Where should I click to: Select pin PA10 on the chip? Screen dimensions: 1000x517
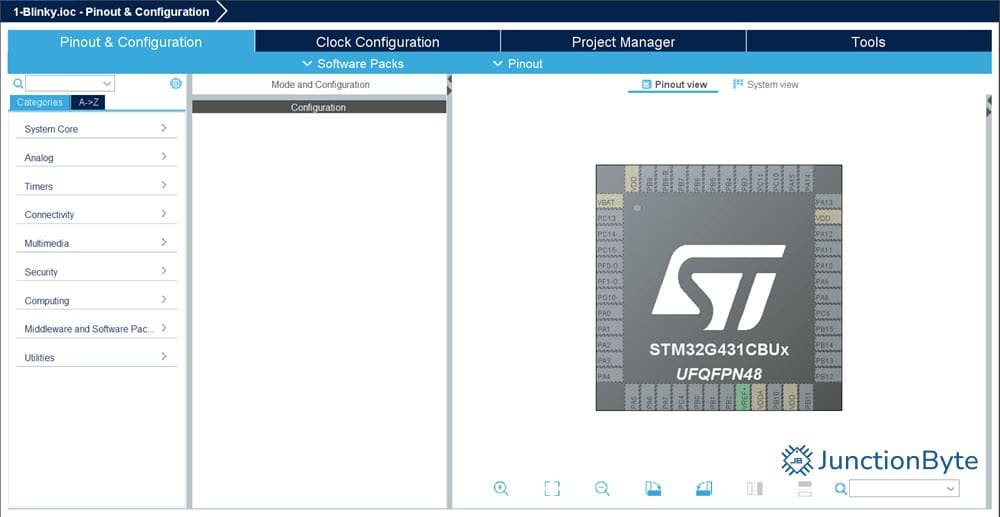[x=828, y=266]
